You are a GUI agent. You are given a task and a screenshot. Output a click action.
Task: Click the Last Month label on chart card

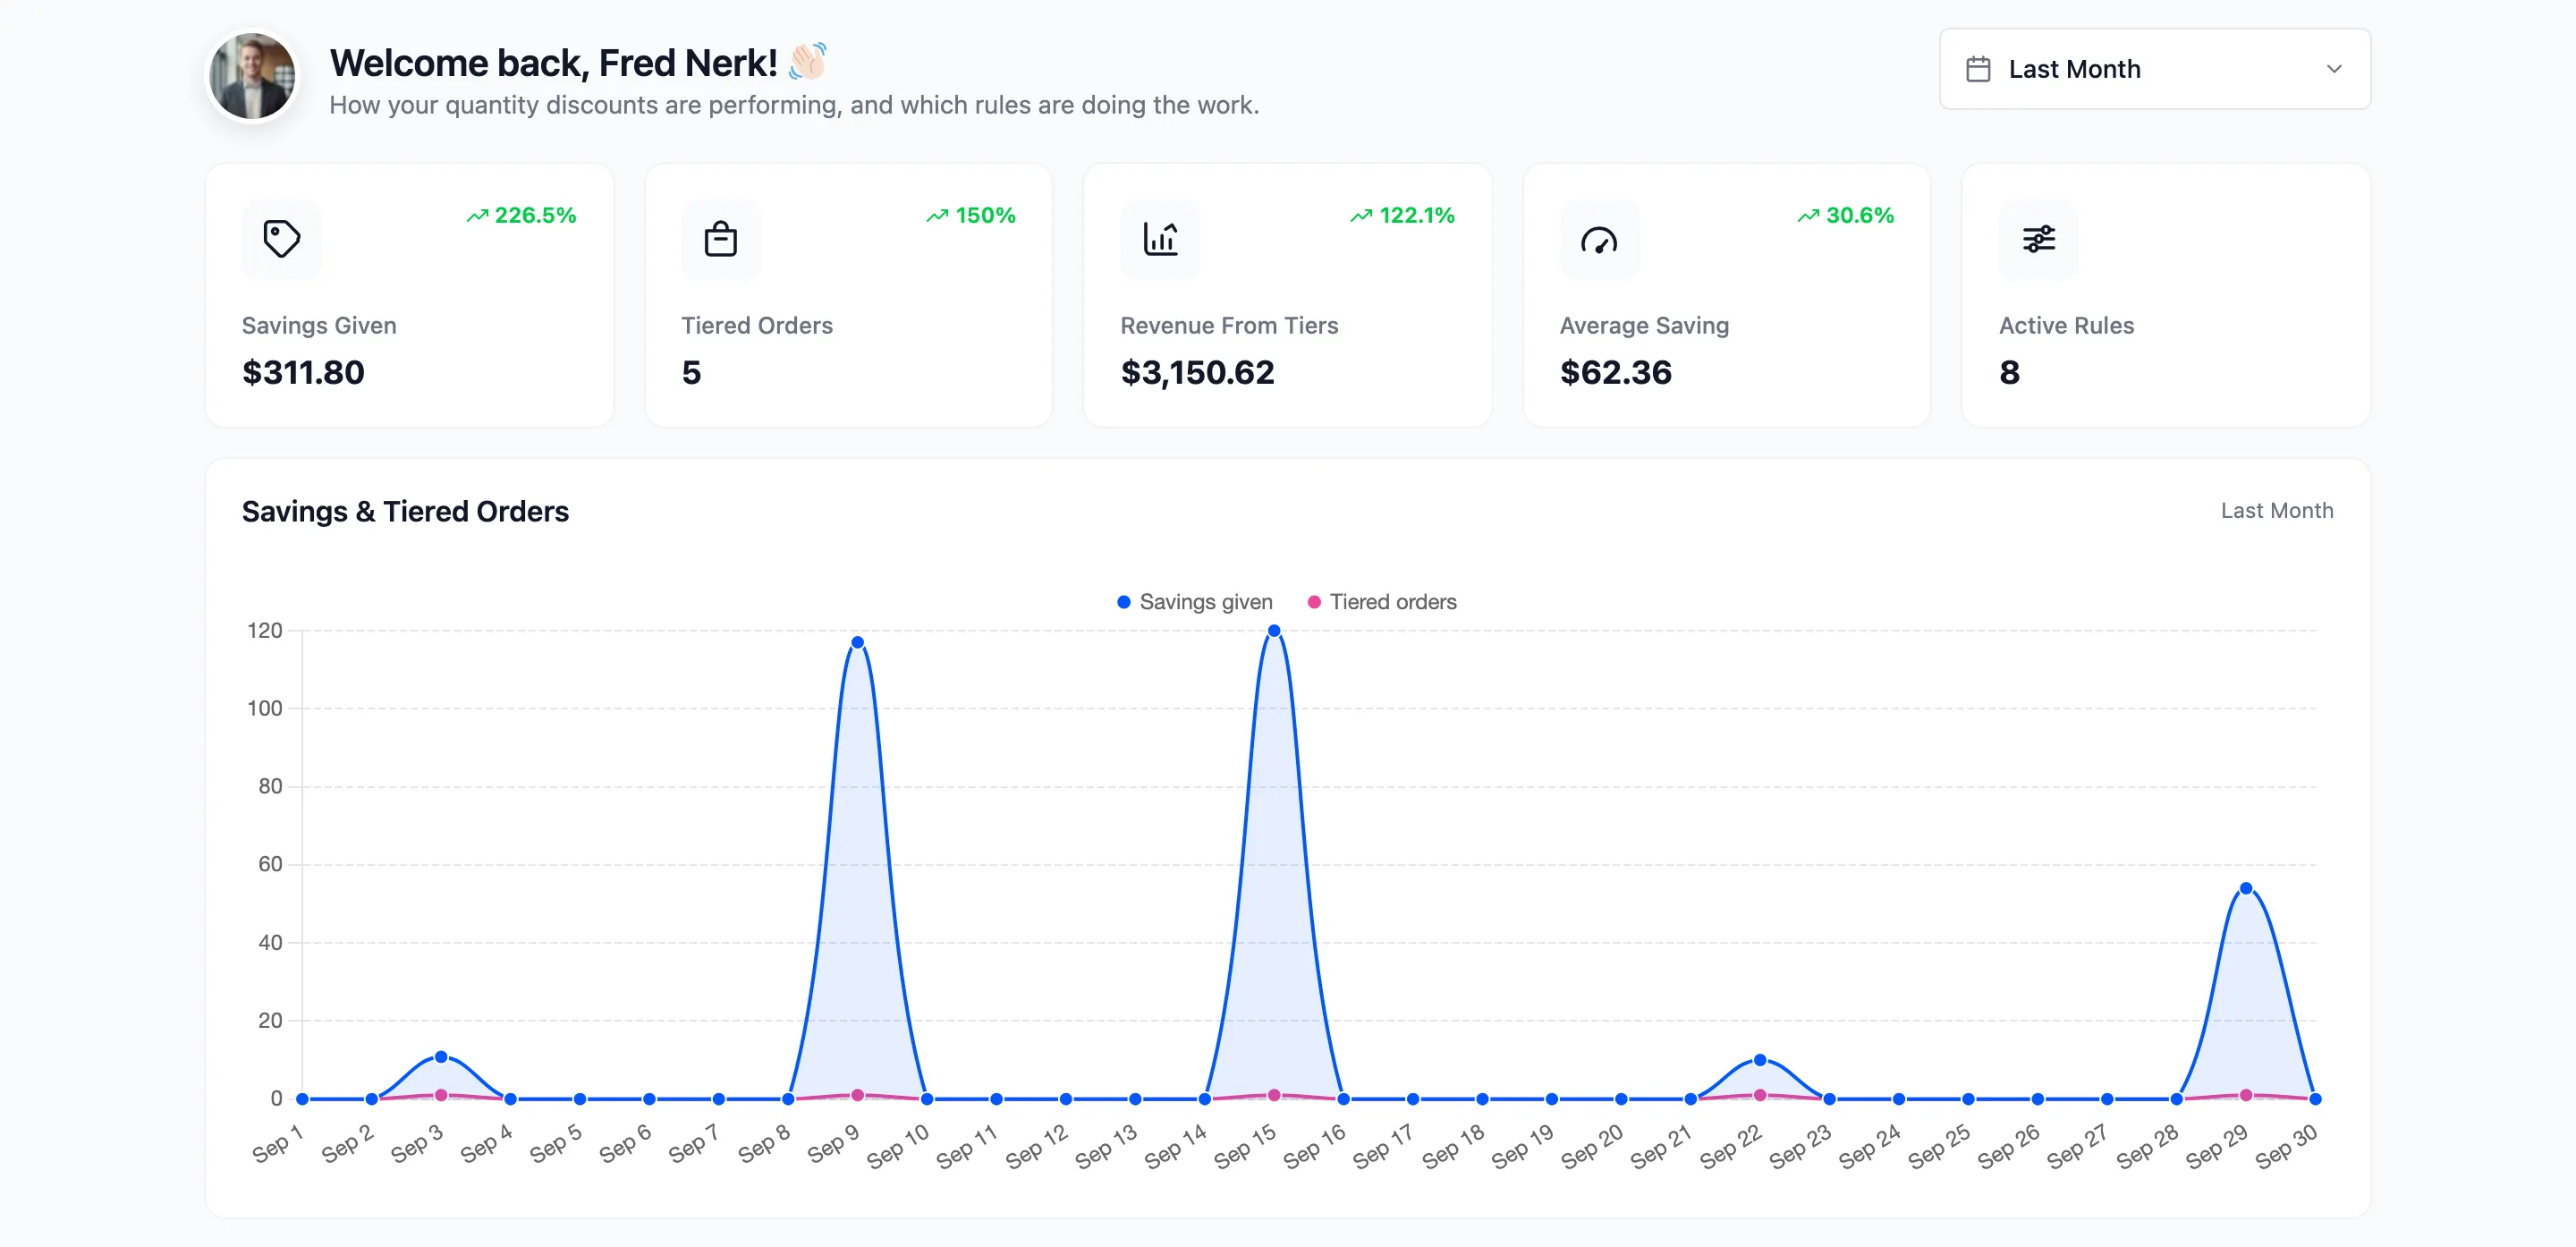point(2277,511)
